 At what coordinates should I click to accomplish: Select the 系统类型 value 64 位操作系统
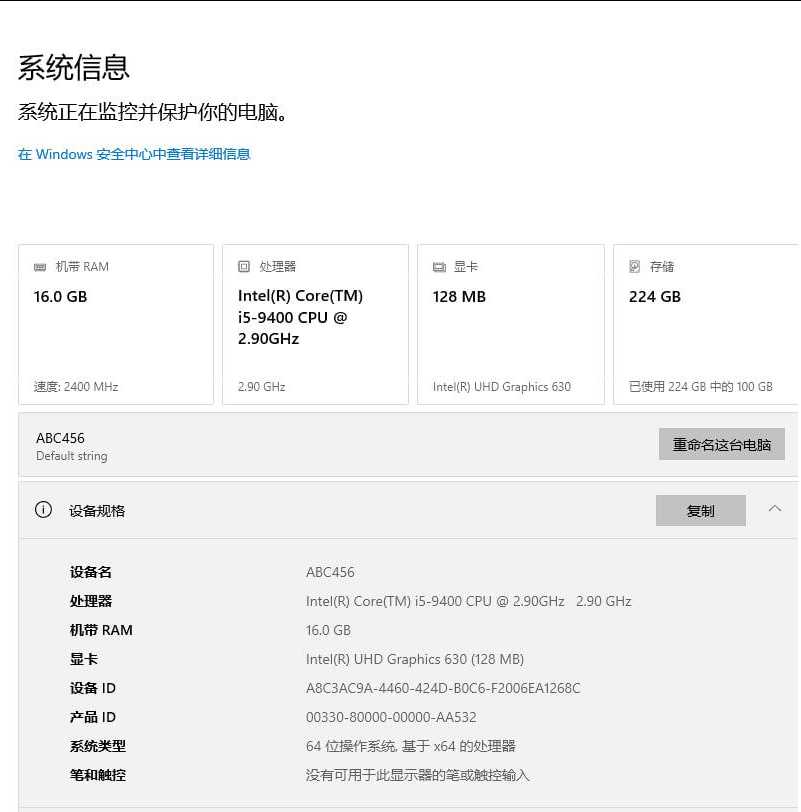(411, 746)
